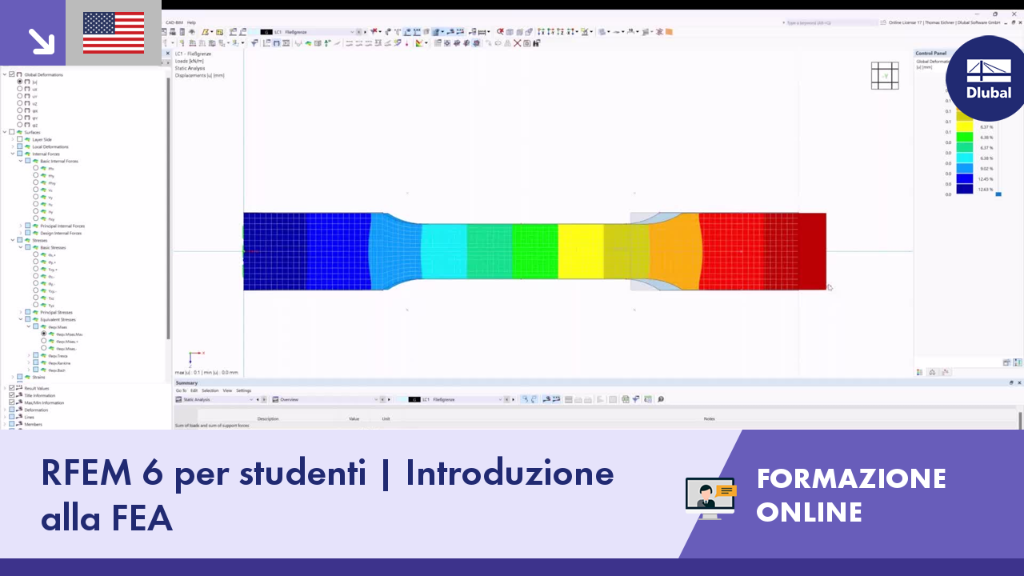Click the home icon in Control Panel footer
Image resolution: width=1024 pixels, height=576 pixels.
click(x=932, y=372)
